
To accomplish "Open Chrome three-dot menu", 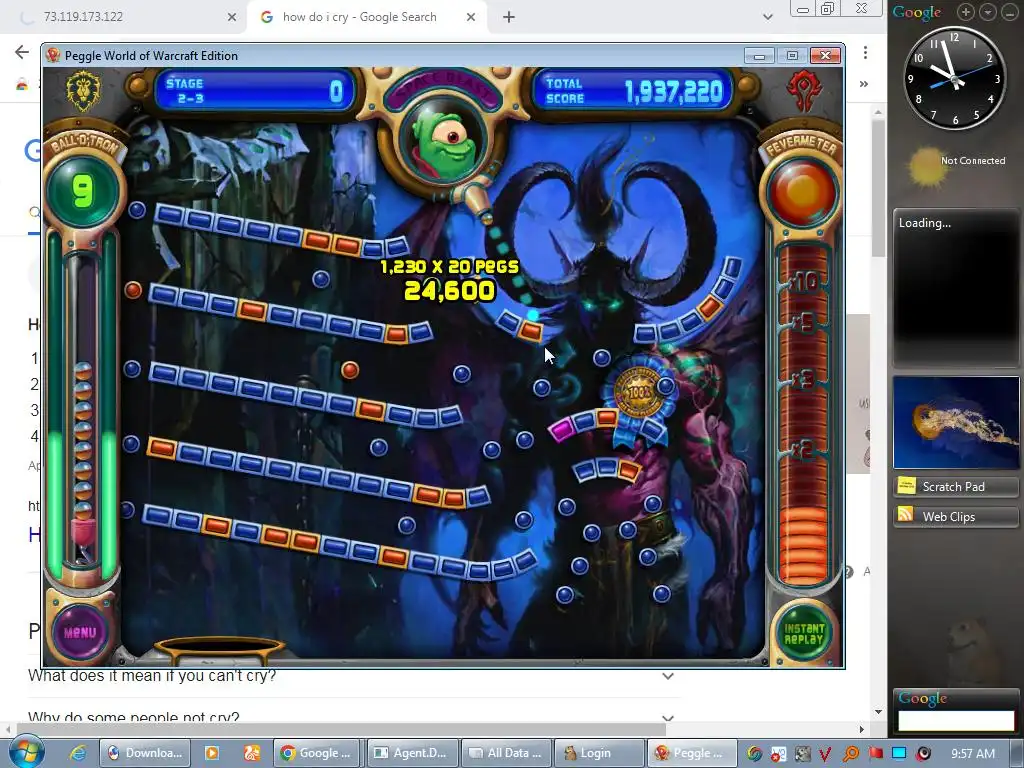I will (865, 52).
